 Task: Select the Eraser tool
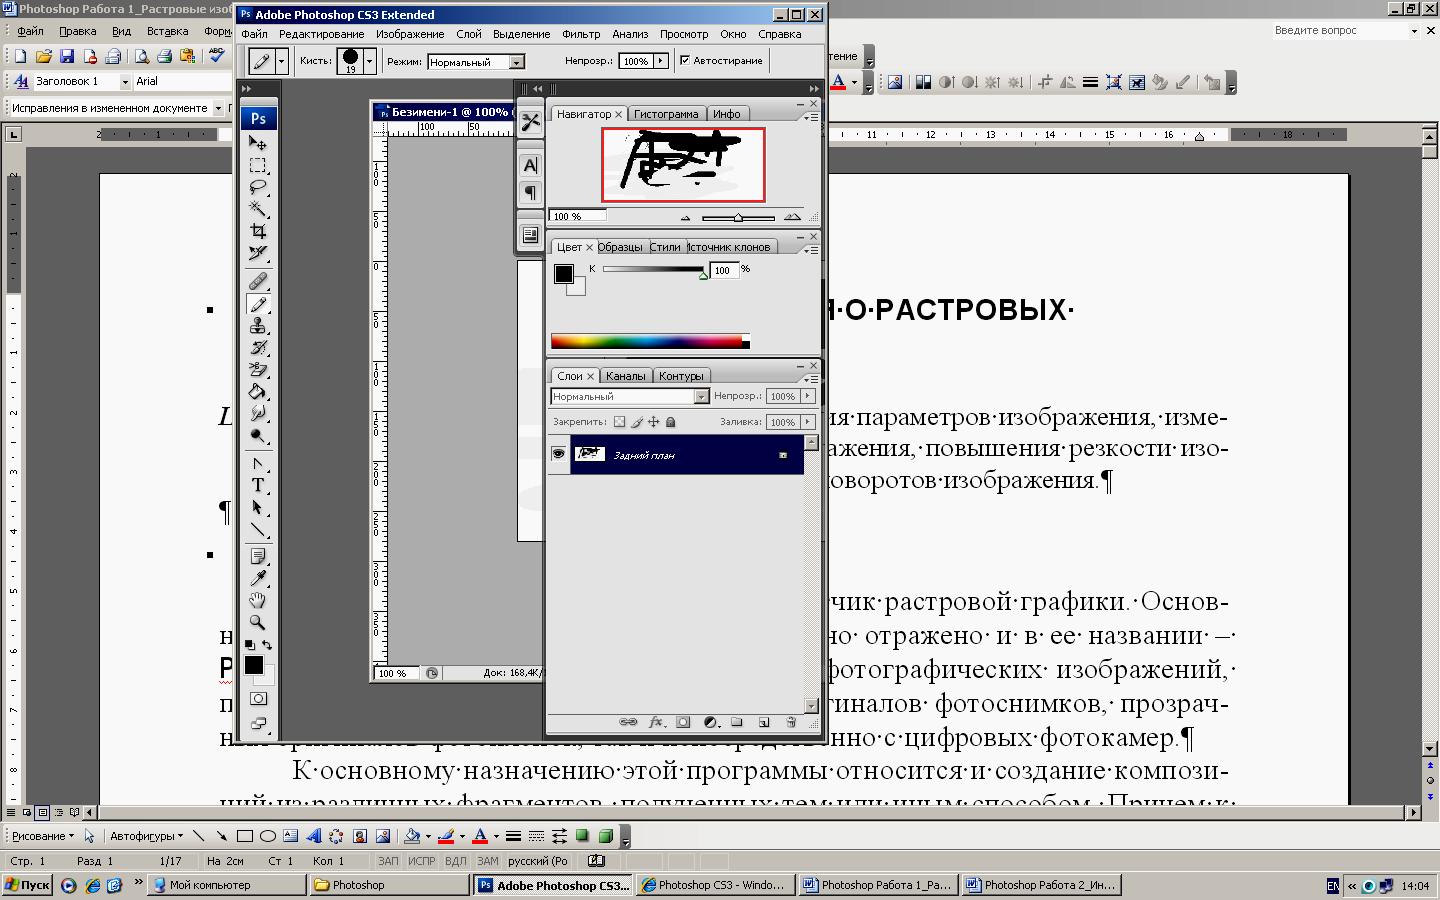pyautogui.click(x=258, y=370)
